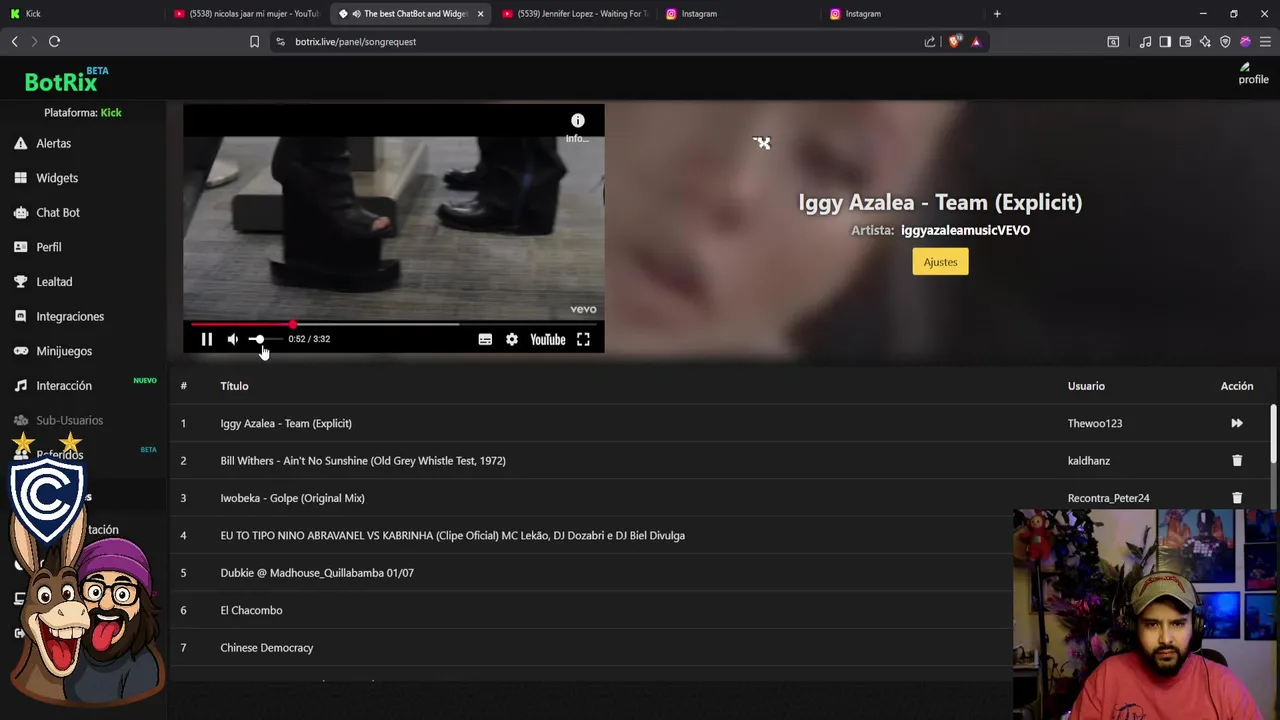Switch the player to fullscreen
Screen dimensions: 1280x720
point(583,339)
